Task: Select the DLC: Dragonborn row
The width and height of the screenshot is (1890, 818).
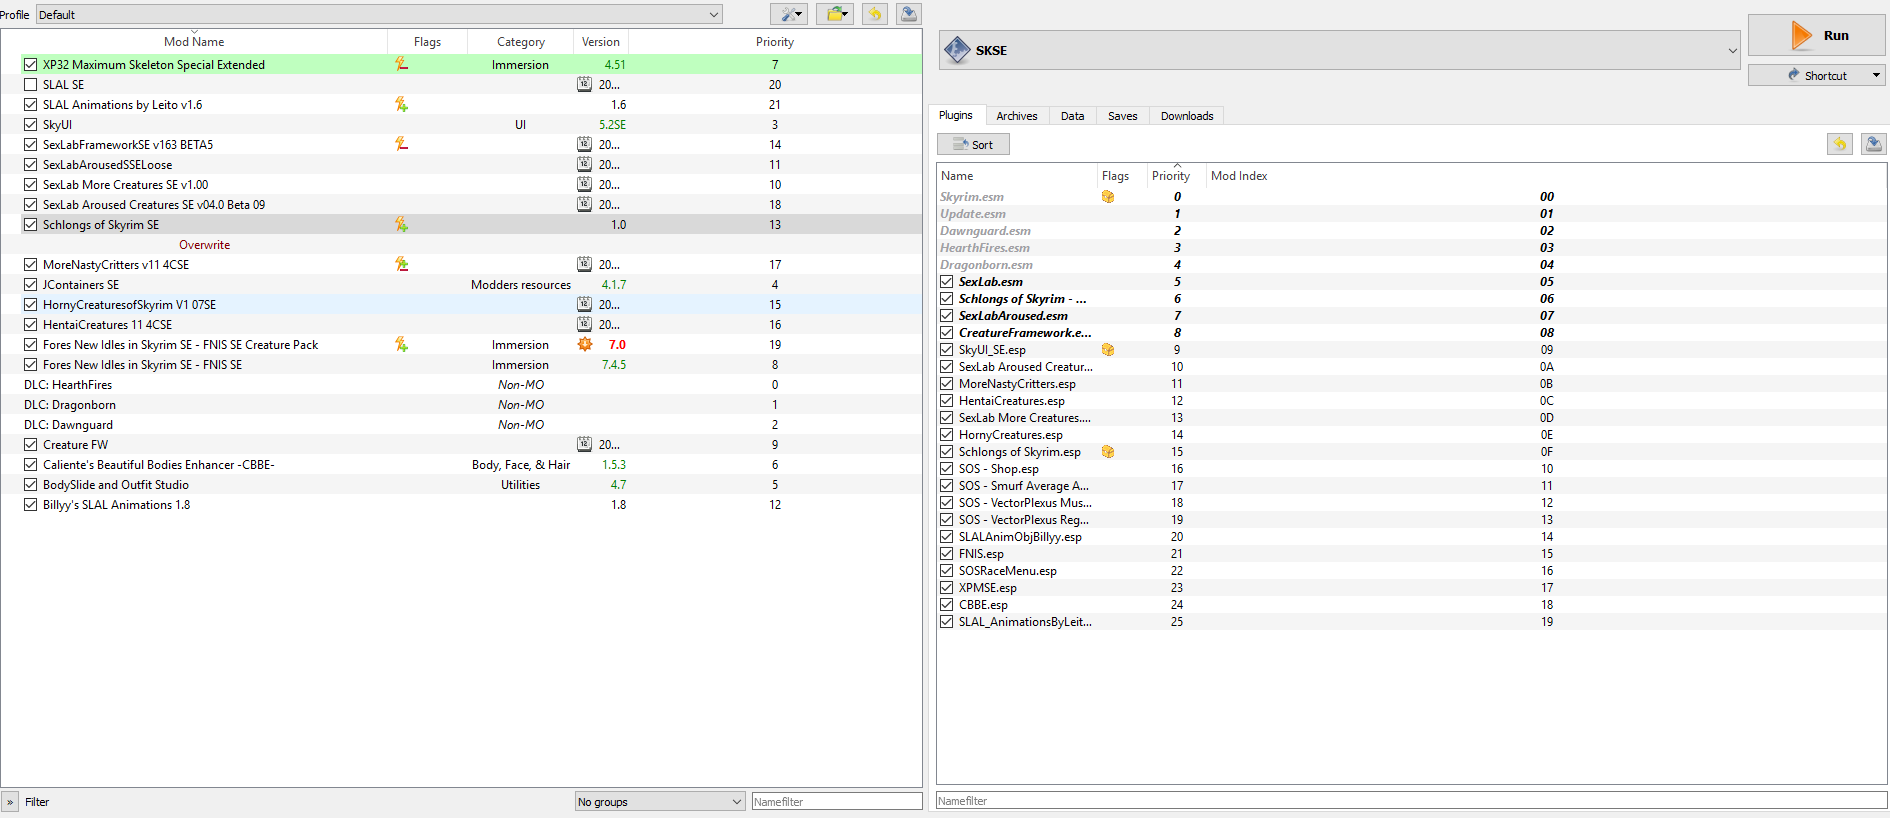Action: click(461, 404)
